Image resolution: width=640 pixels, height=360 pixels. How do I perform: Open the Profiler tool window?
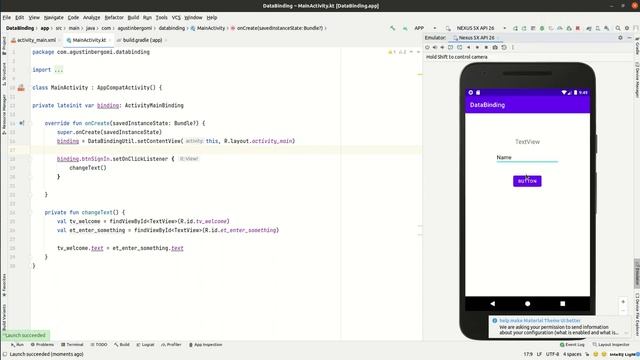[171, 345]
